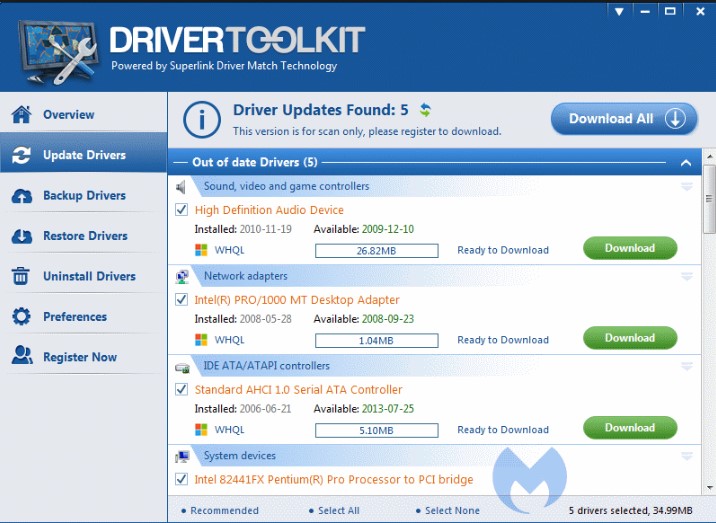
Task: Click the Download All button
Action: [x=624, y=119]
